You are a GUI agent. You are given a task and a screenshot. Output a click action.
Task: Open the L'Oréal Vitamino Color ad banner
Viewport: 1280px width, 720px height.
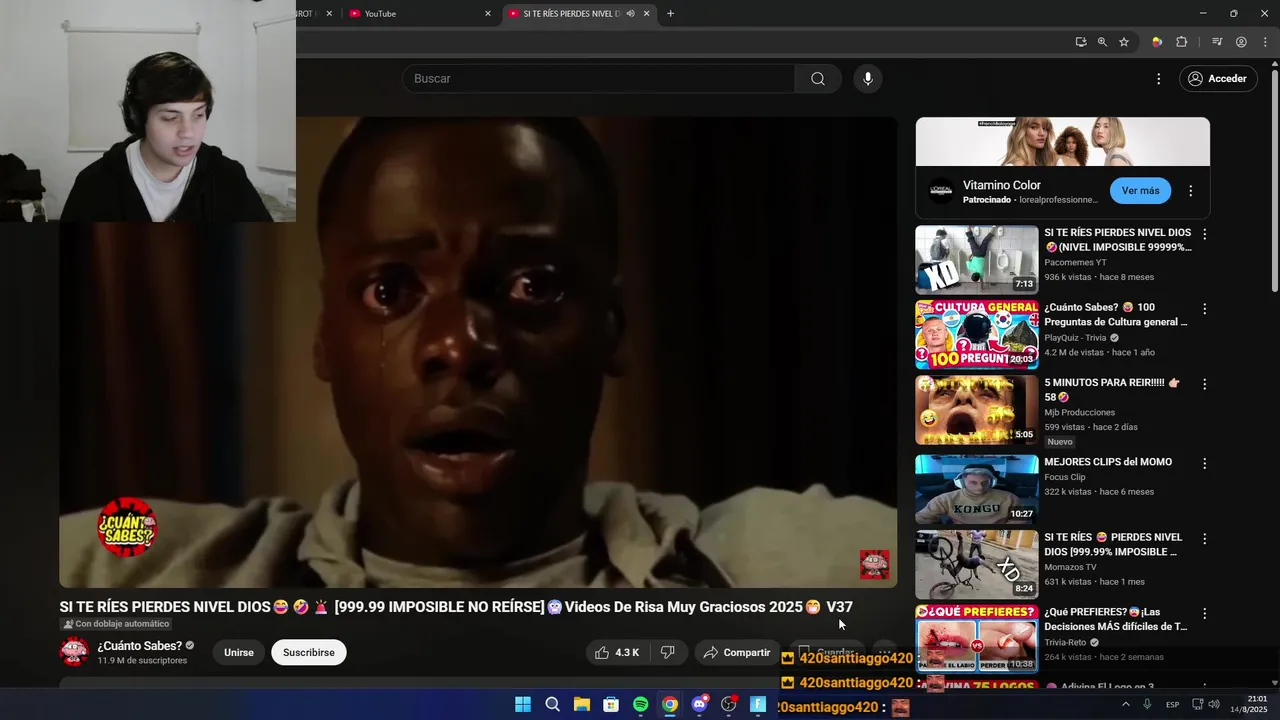1062,142
